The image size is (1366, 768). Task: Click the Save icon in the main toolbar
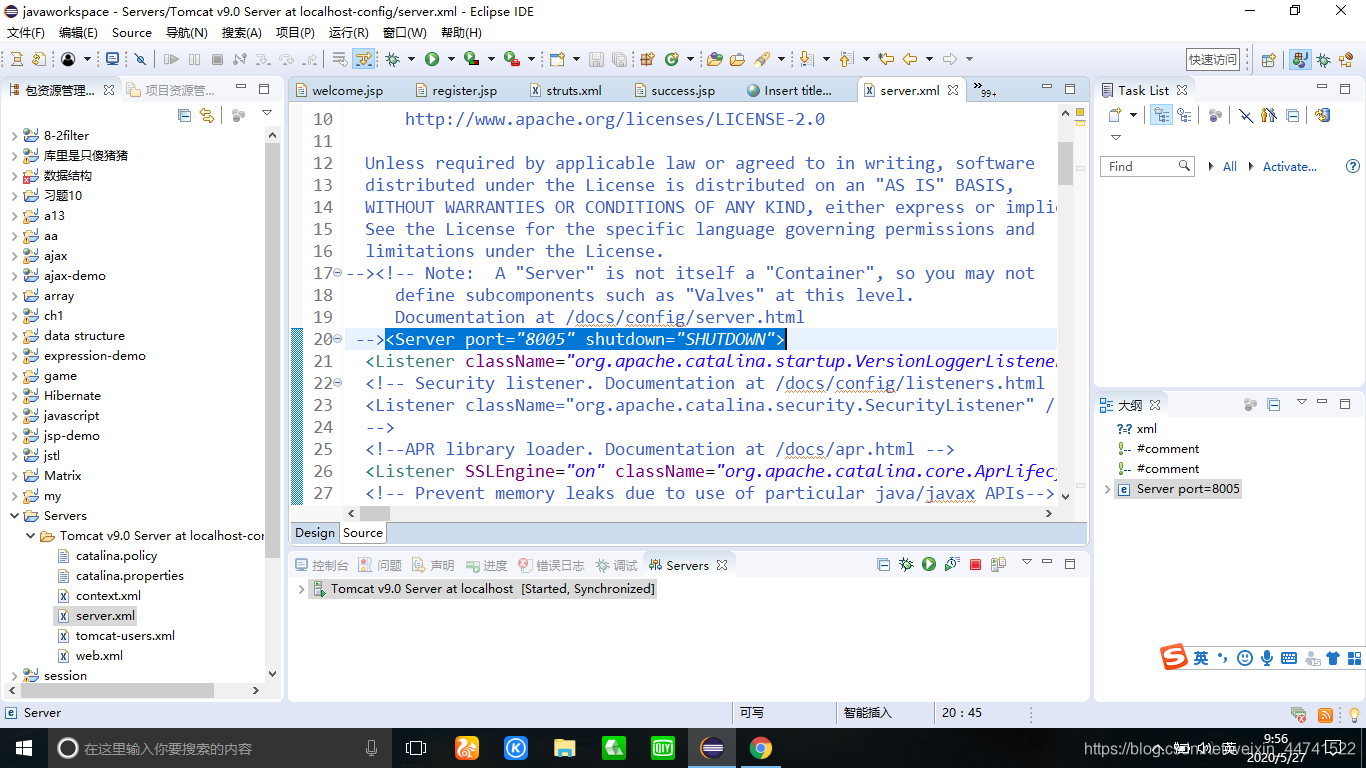(596, 59)
